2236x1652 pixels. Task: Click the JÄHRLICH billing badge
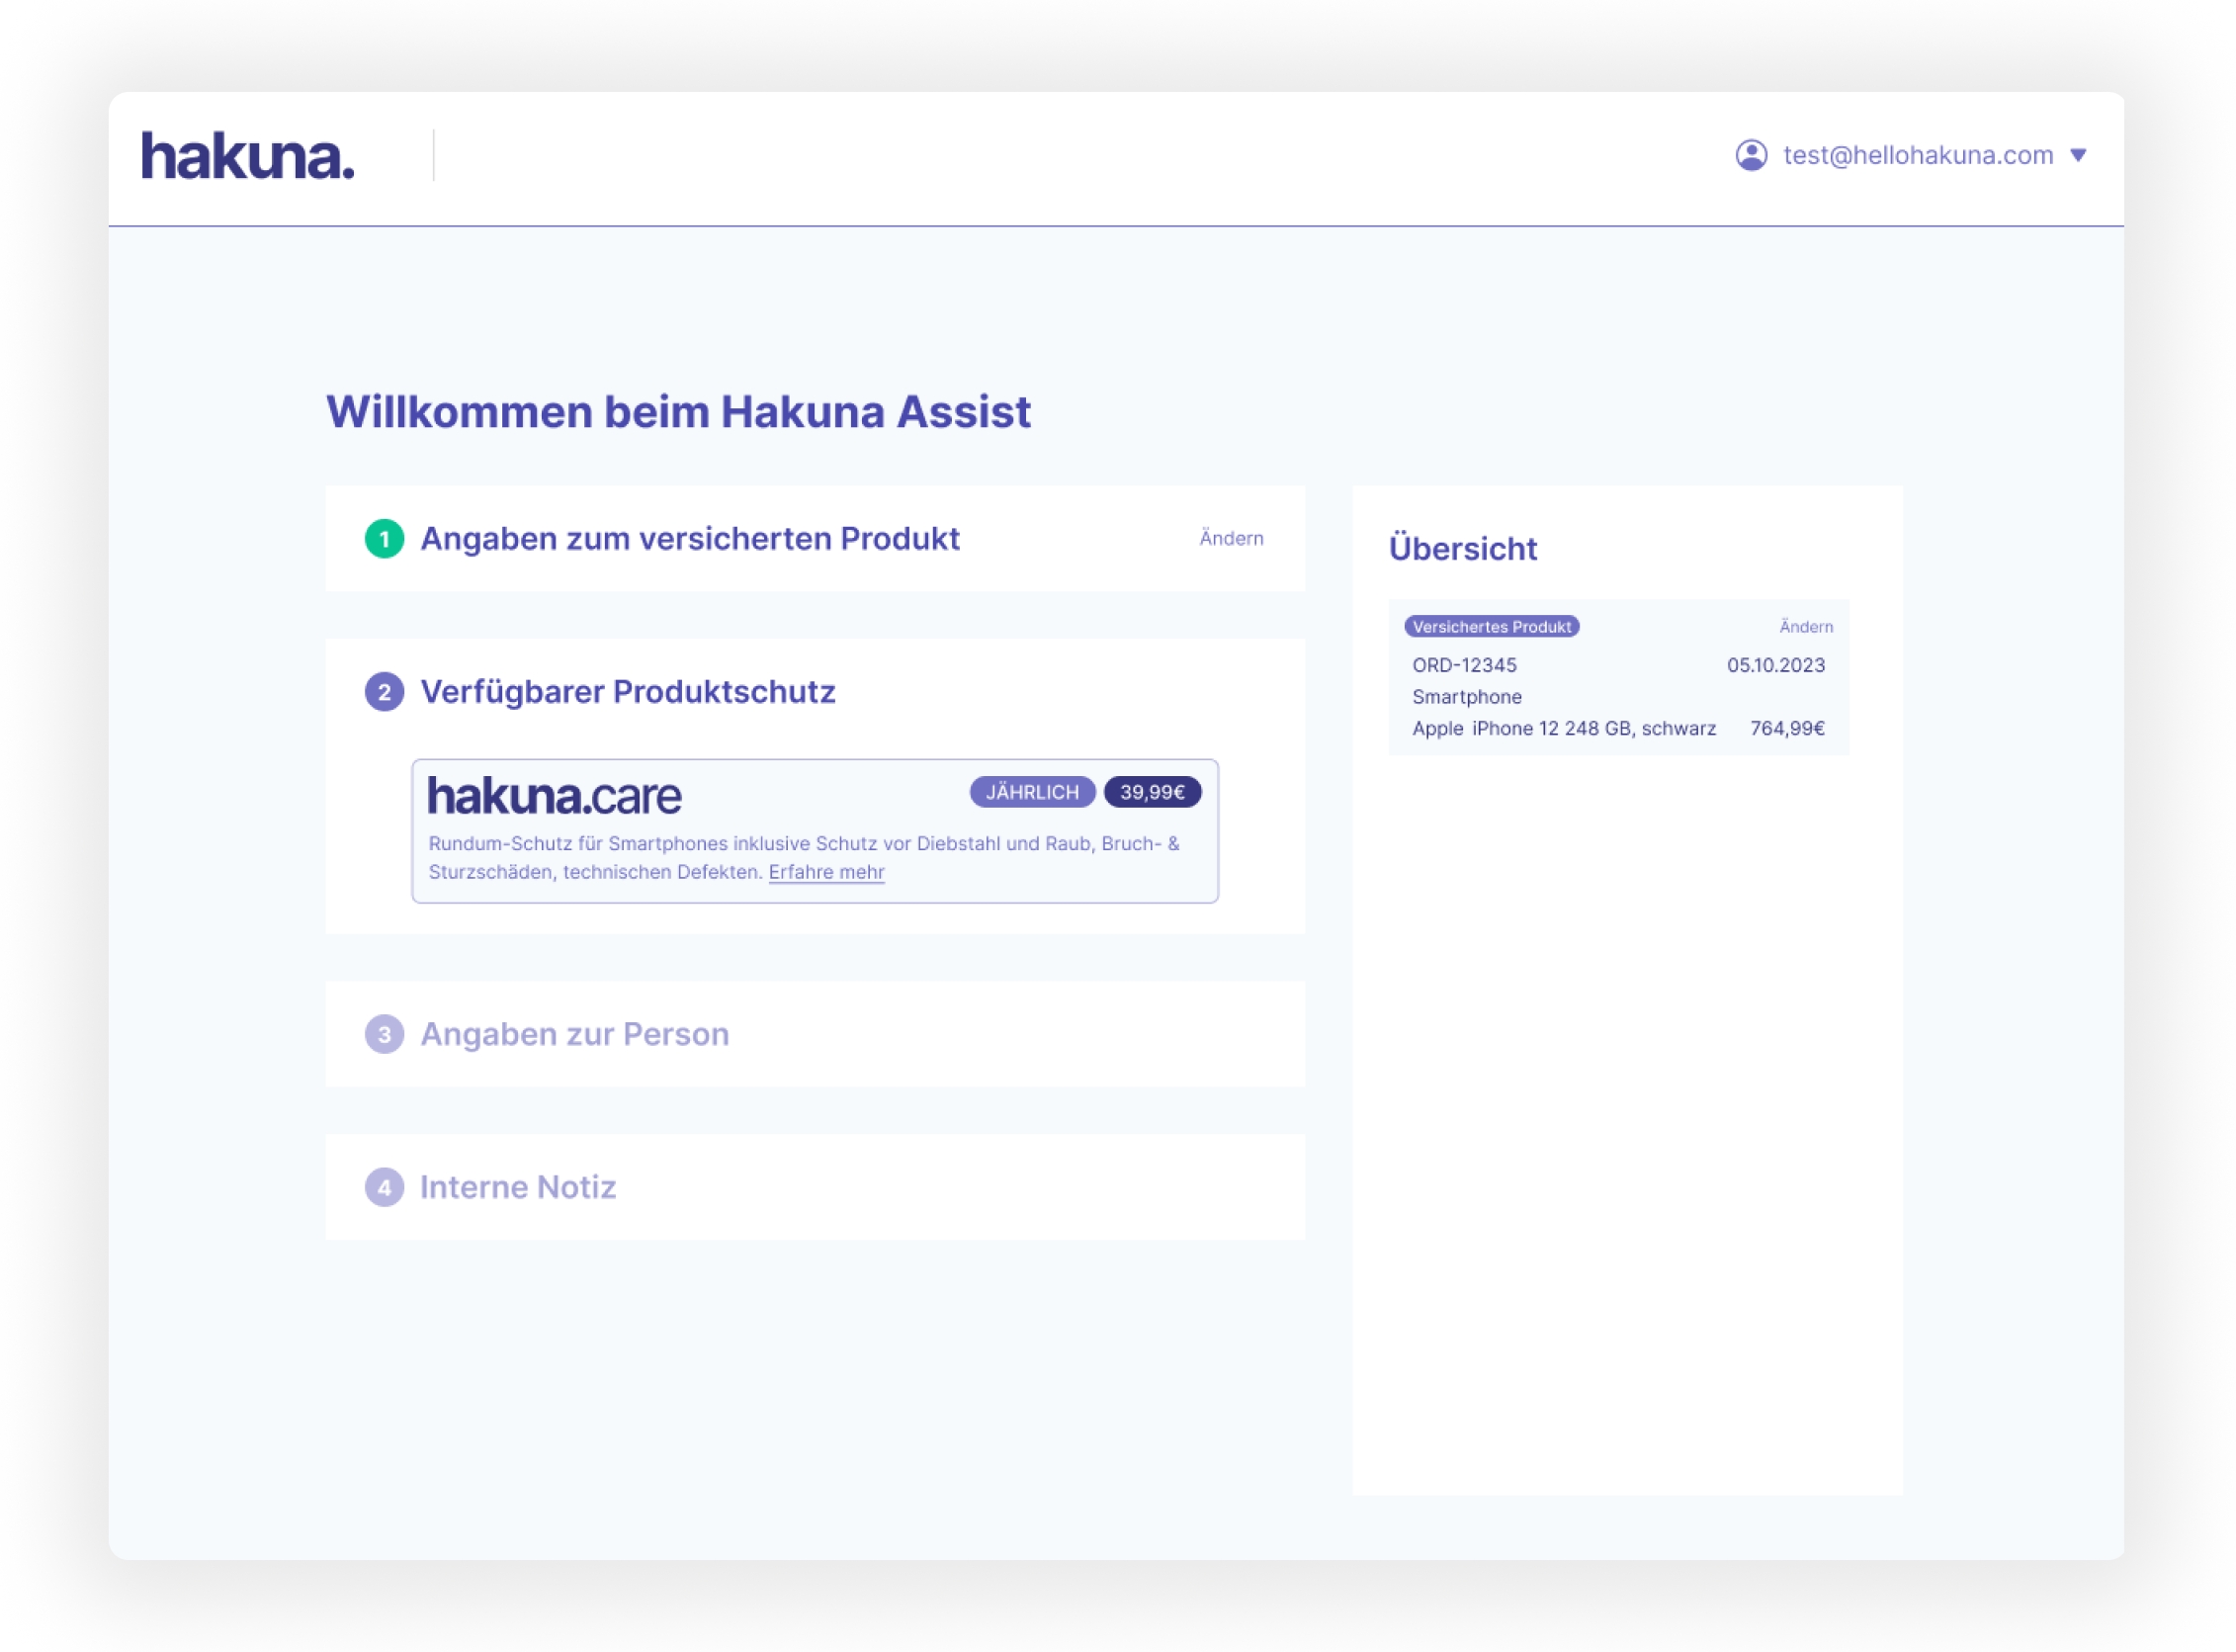[1032, 792]
